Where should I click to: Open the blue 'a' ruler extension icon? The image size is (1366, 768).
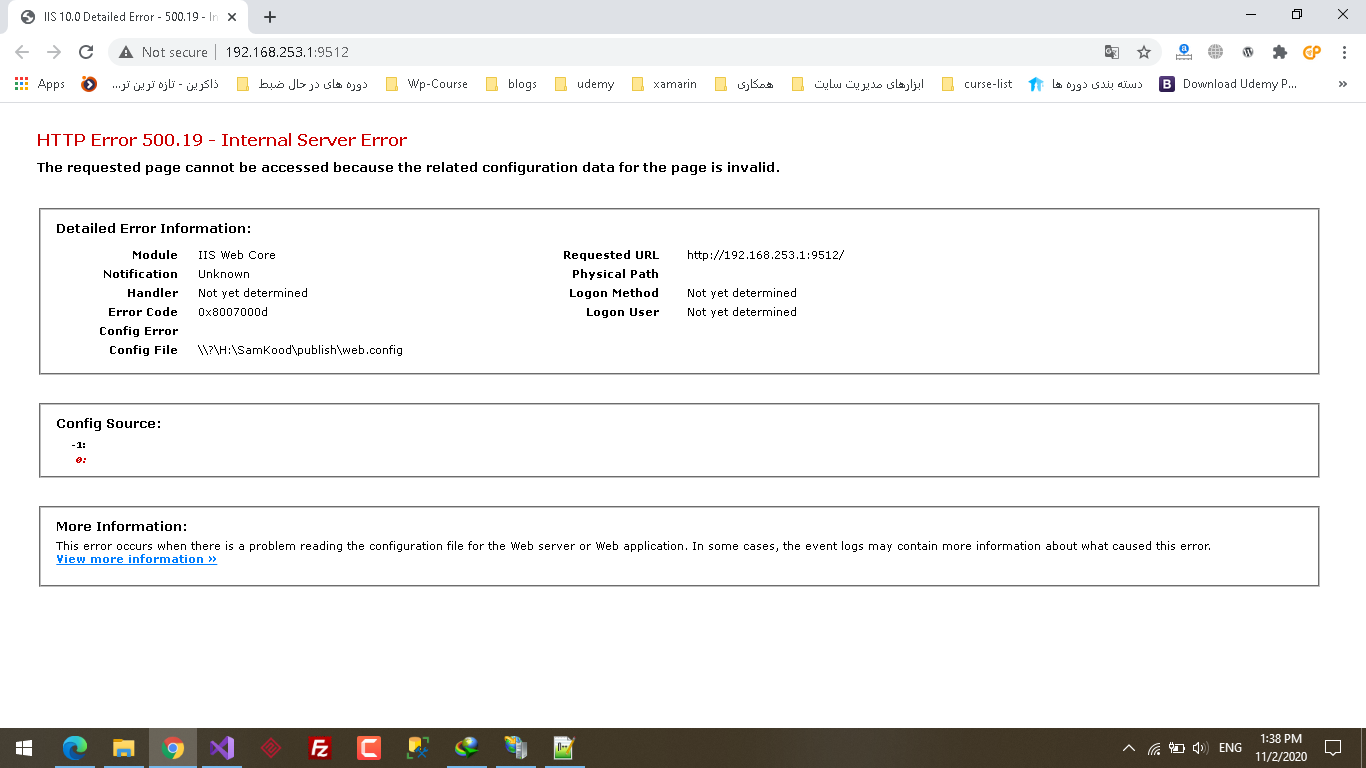click(x=1184, y=52)
